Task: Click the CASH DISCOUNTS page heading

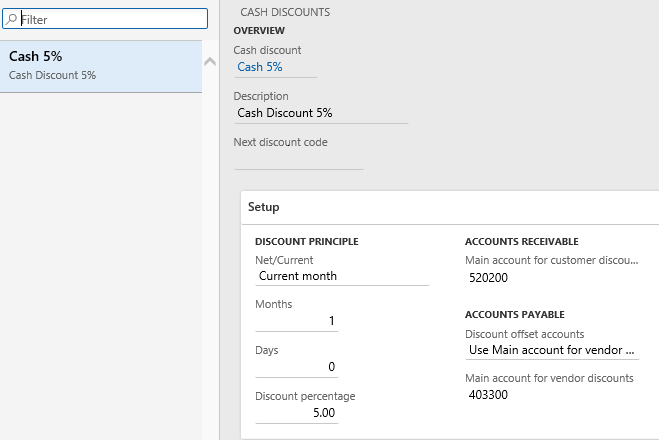Action: [x=285, y=12]
